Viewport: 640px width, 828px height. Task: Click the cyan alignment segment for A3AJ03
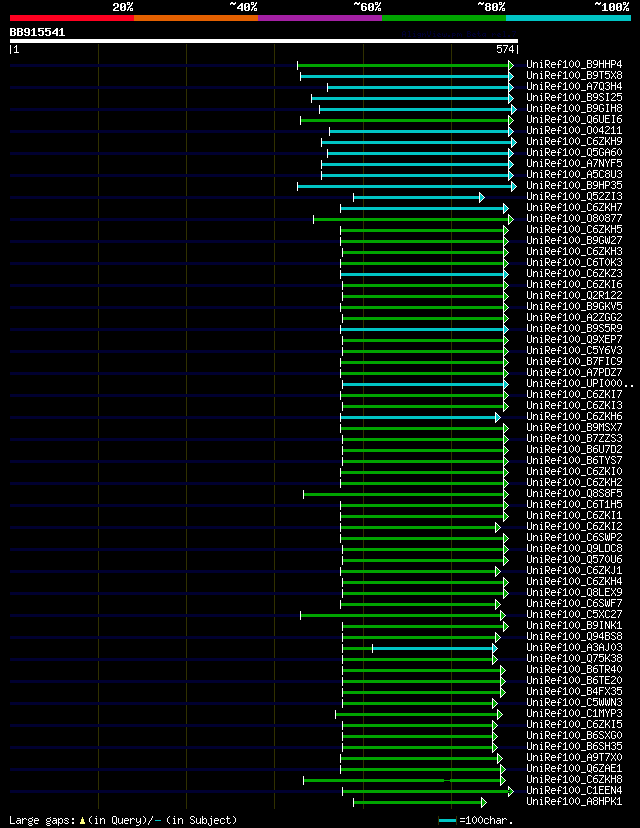pos(435,648)
